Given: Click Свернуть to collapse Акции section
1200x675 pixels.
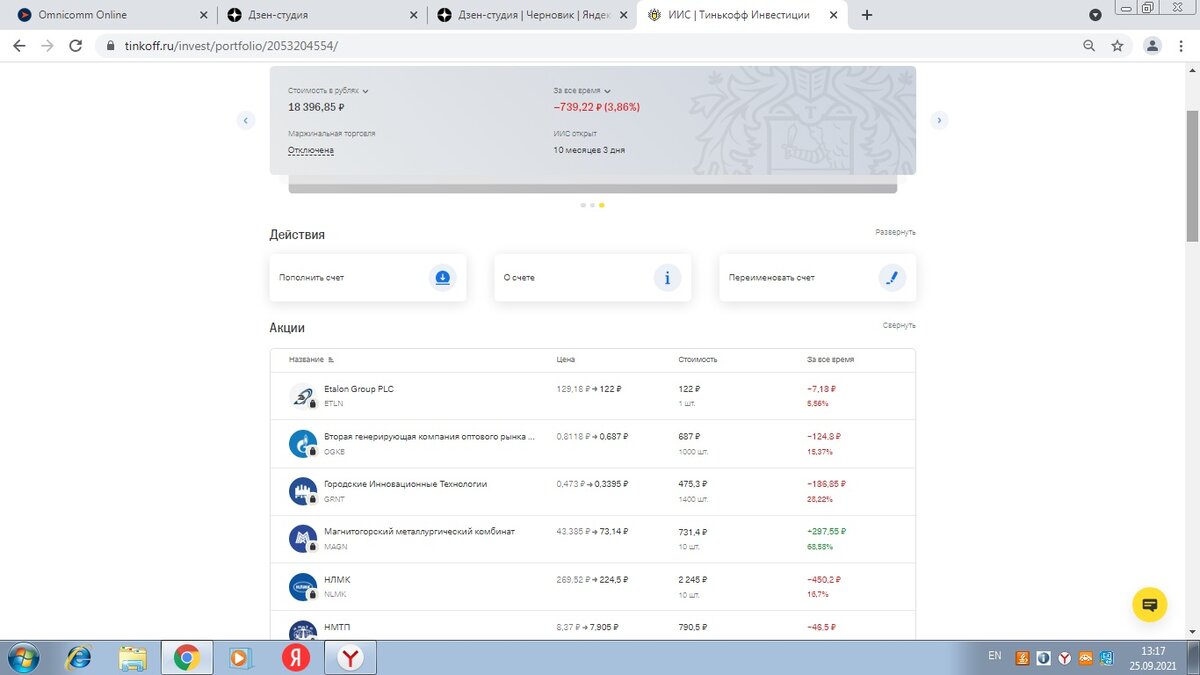Looking at the screenshot, I should pyautogui.click(x=899, y=325).
